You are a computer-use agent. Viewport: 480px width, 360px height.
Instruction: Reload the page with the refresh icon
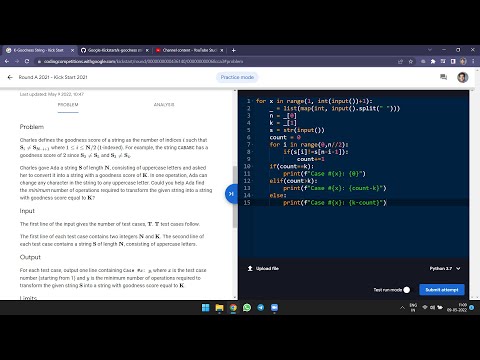tap(27, 61)
